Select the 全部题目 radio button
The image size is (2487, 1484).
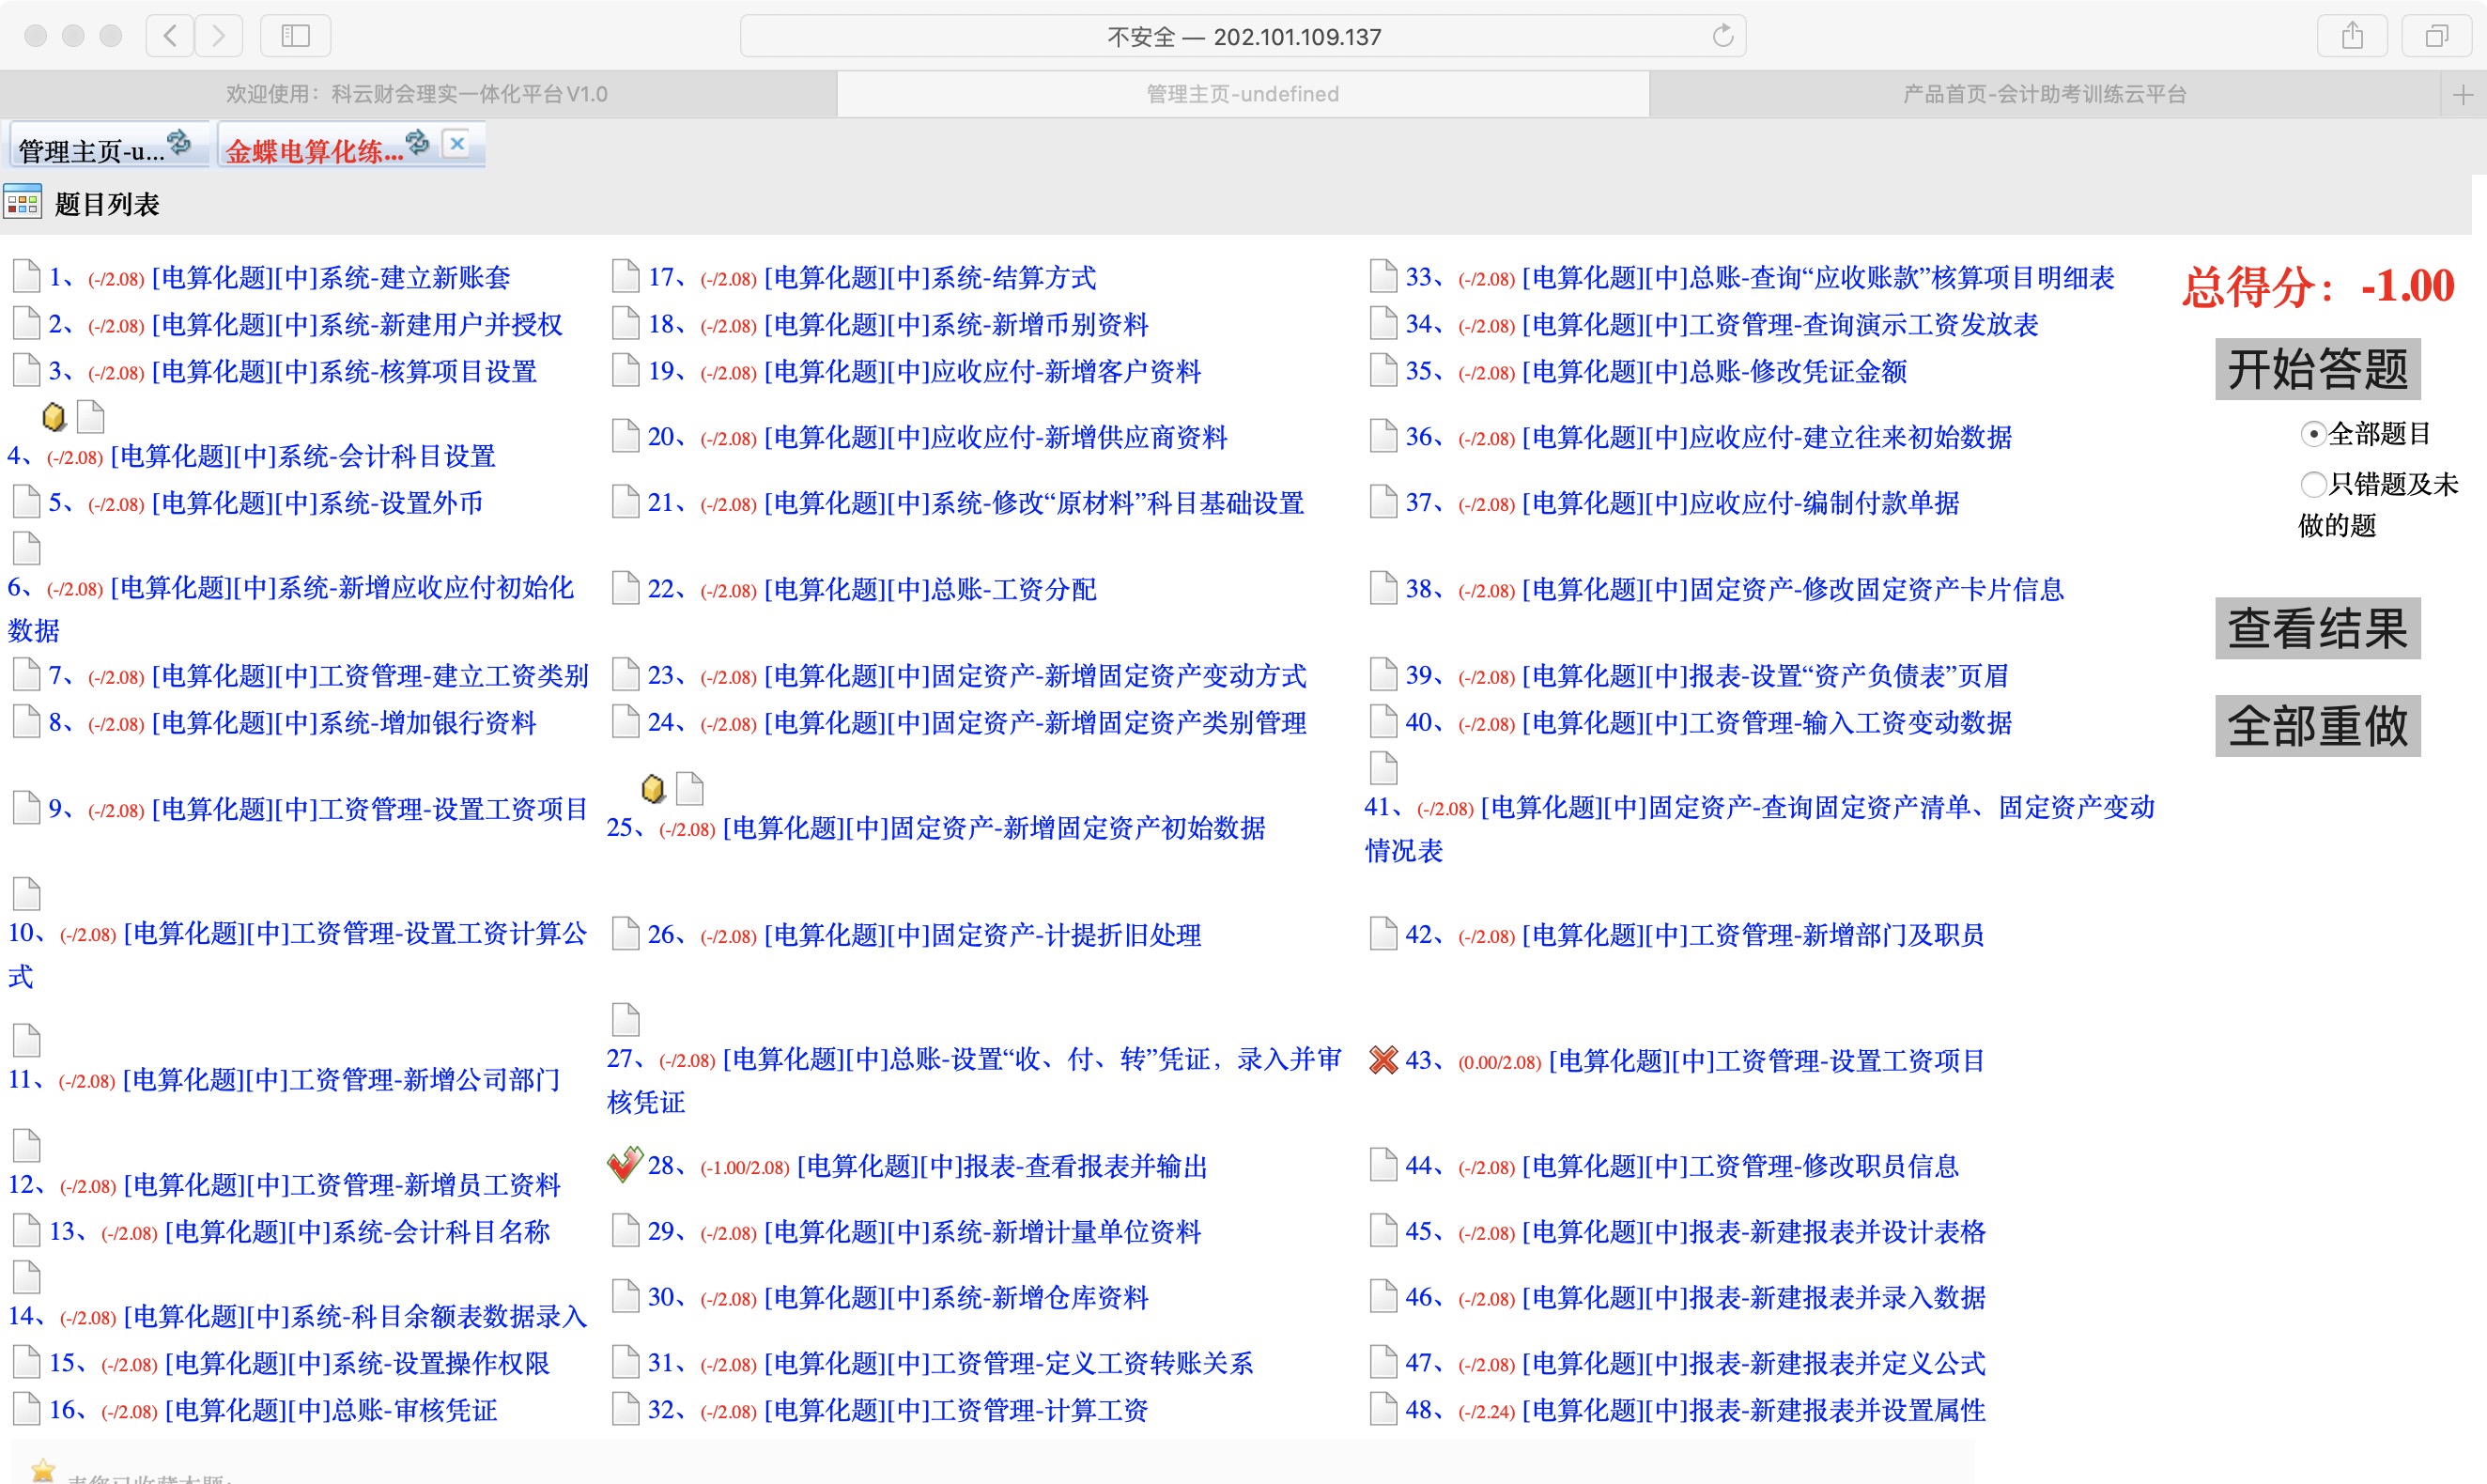coord(2312,434)
